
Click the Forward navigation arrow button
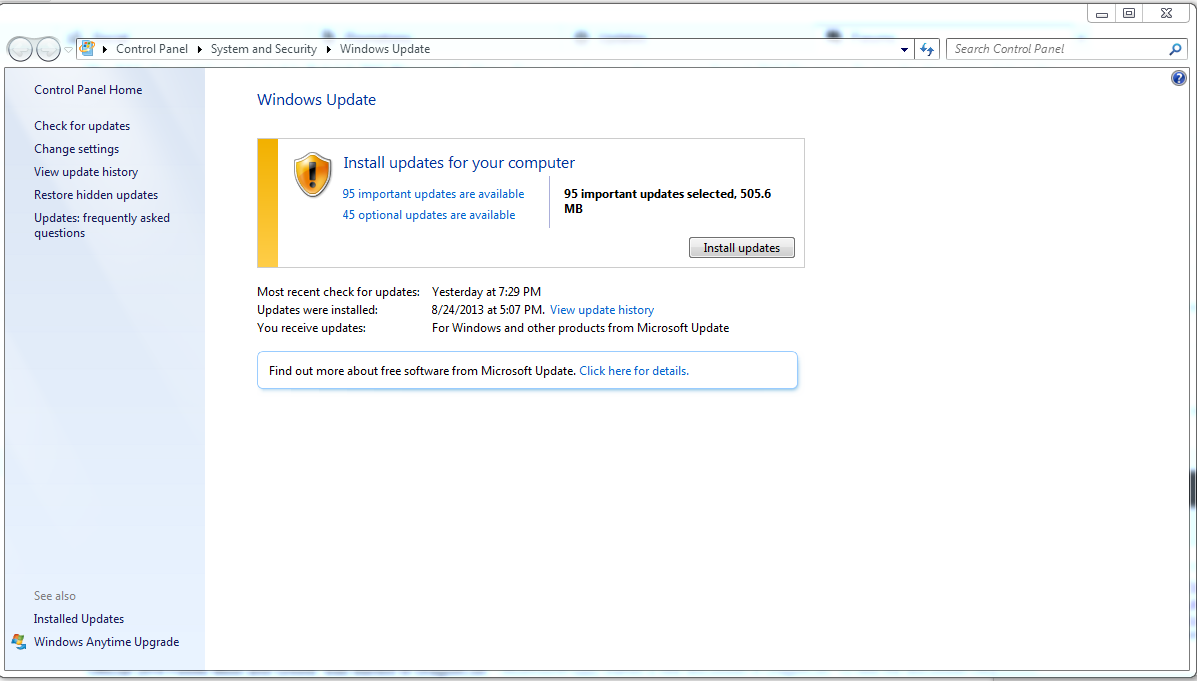coord(47,49)
